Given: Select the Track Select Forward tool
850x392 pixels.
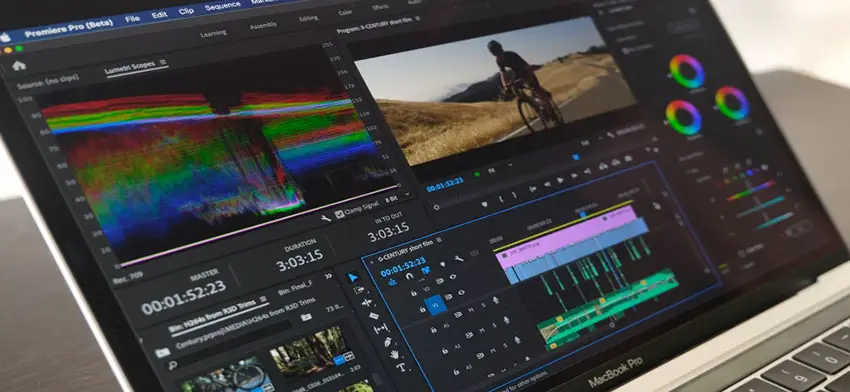Looking at the screenshot, I should 359,290.
